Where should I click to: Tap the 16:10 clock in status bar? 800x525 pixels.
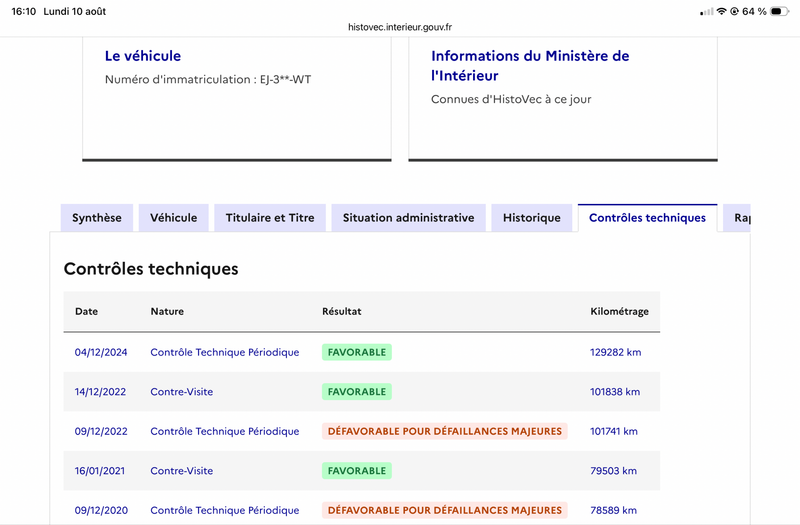point(23,11)
